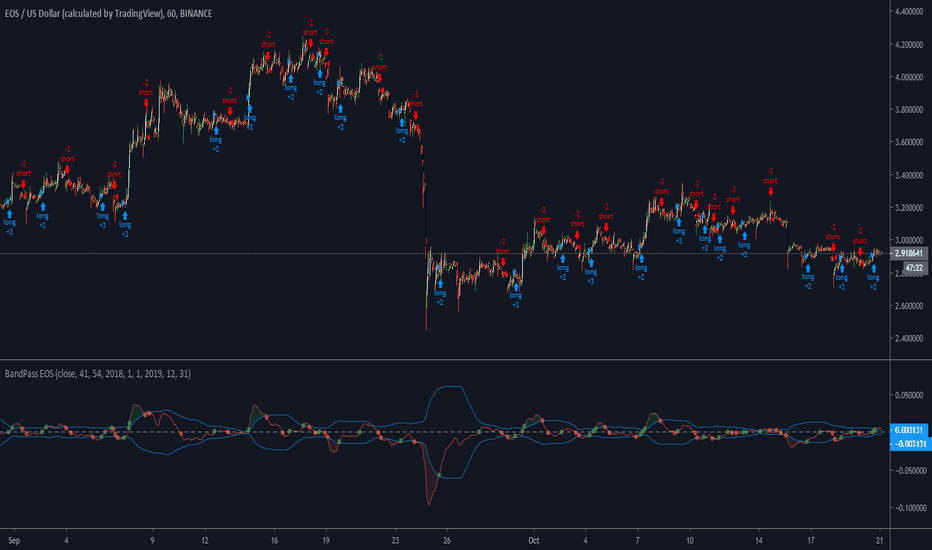Click the 47:22 bar countdown label
The image size is (932, 550).
pos(914,268)
